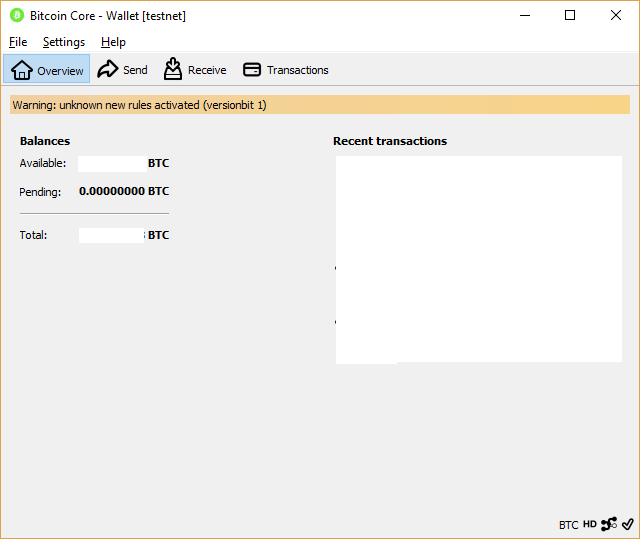640x539 pixels.
Task: Click the BTC unit selector in status bar
Action: (x=568, y=525)
